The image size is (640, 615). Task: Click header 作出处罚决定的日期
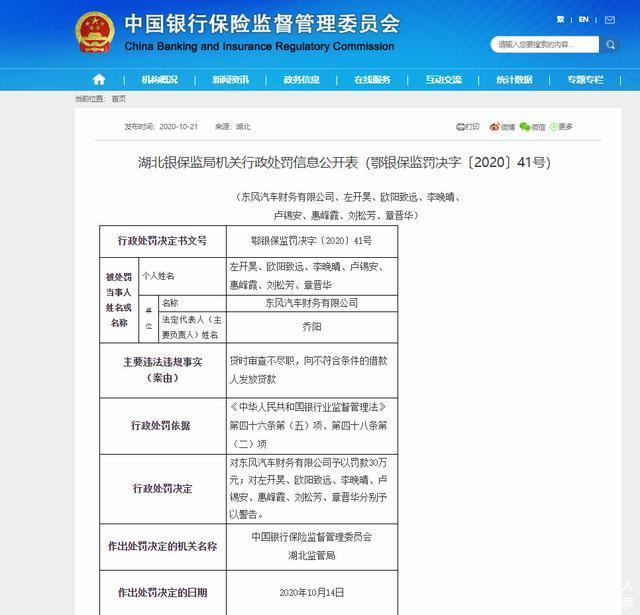tap(162, 593)
